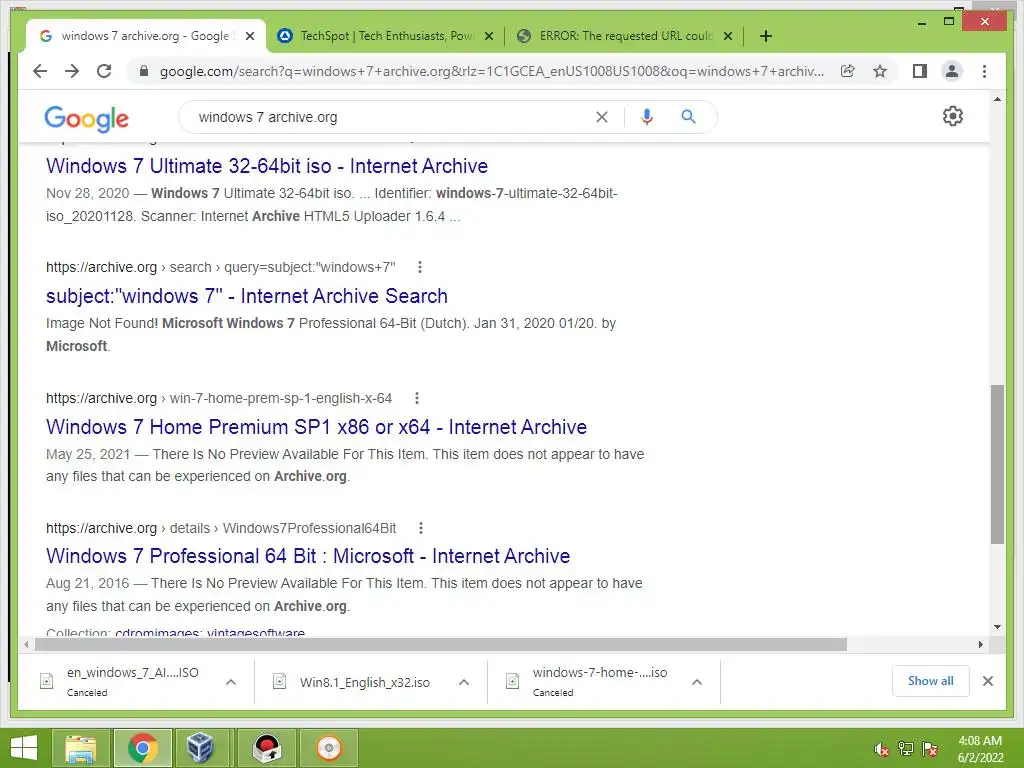Viewport: 1024px width, 768px height.
Task: Click scroll right arrow
Action: pyautogui.click(x=980, y=645)
